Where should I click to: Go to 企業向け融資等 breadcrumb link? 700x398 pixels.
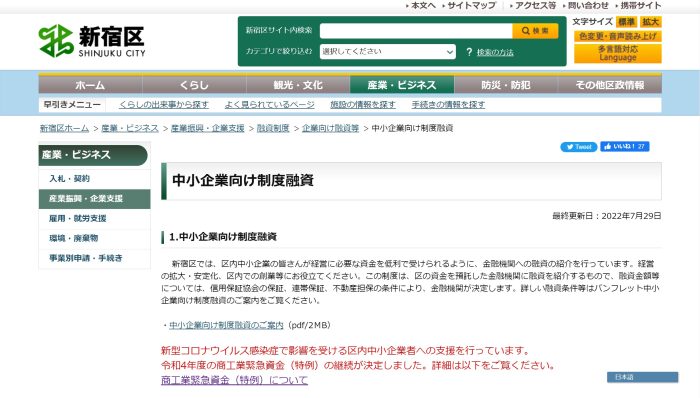click(330, 128)
